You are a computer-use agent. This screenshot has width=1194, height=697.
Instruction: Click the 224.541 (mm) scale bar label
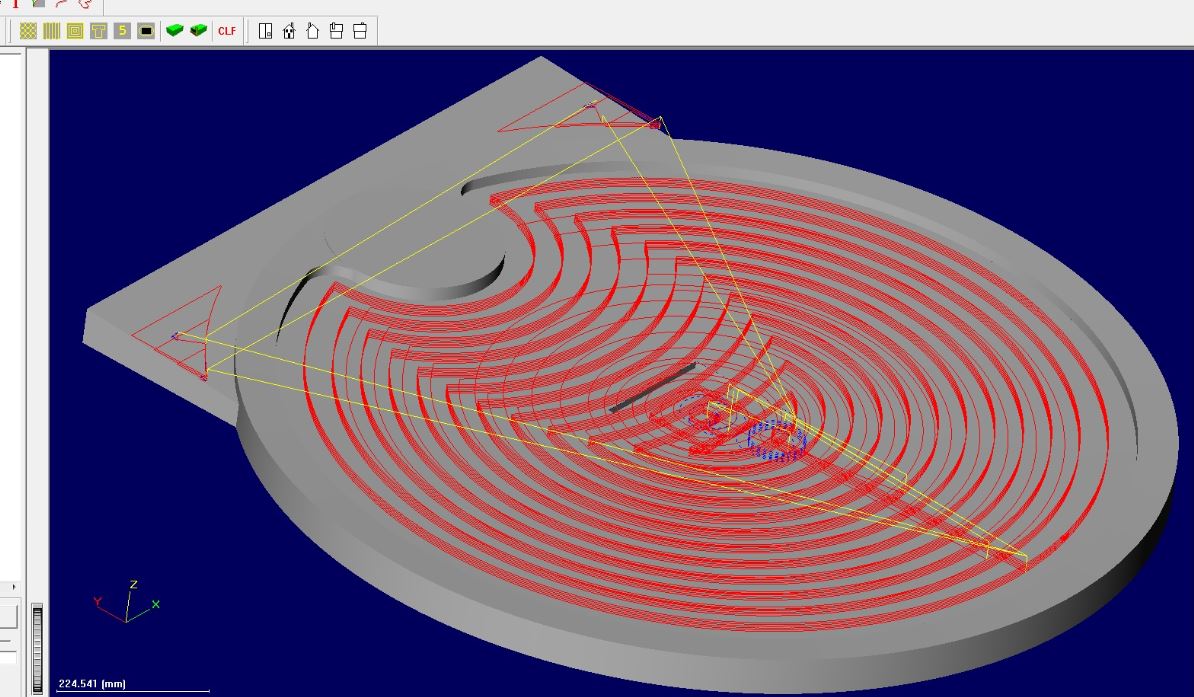(x=92, y=684)
